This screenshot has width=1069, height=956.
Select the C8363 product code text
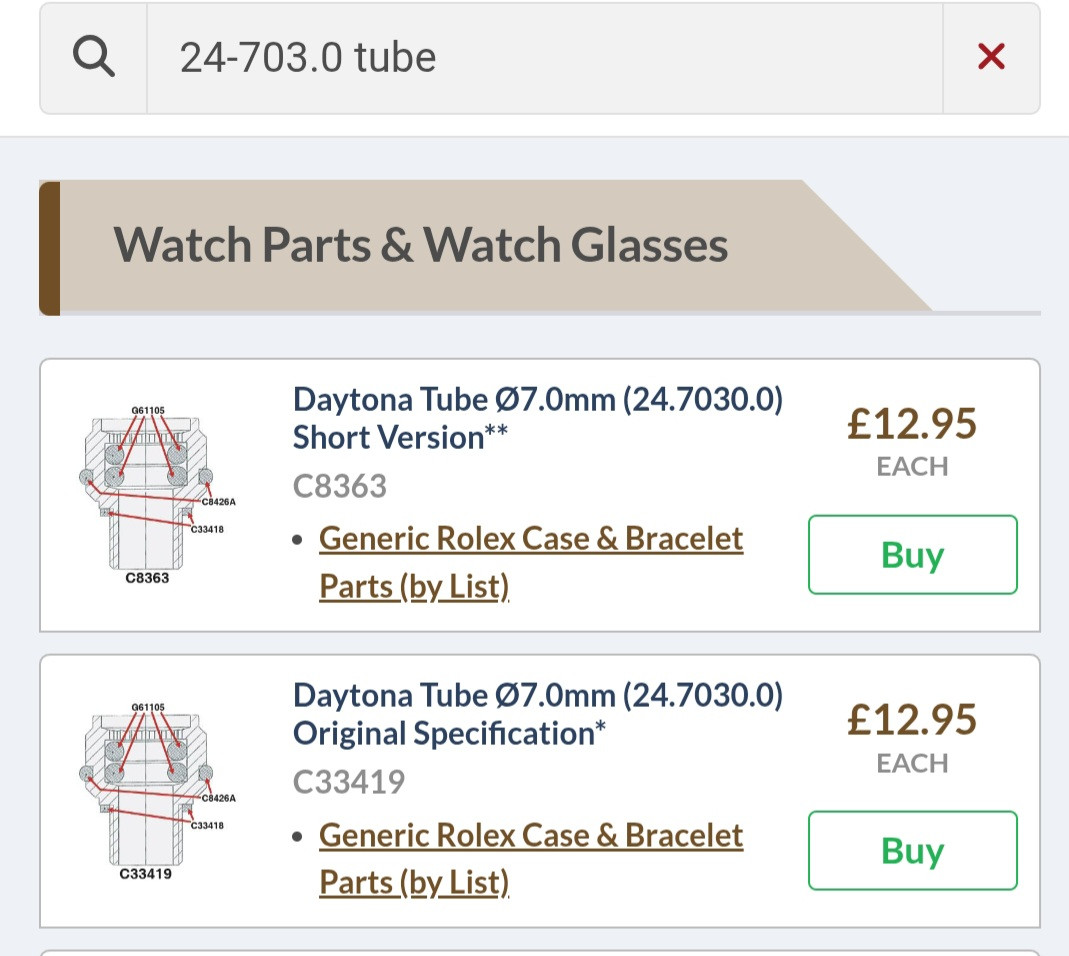[340, 486]
